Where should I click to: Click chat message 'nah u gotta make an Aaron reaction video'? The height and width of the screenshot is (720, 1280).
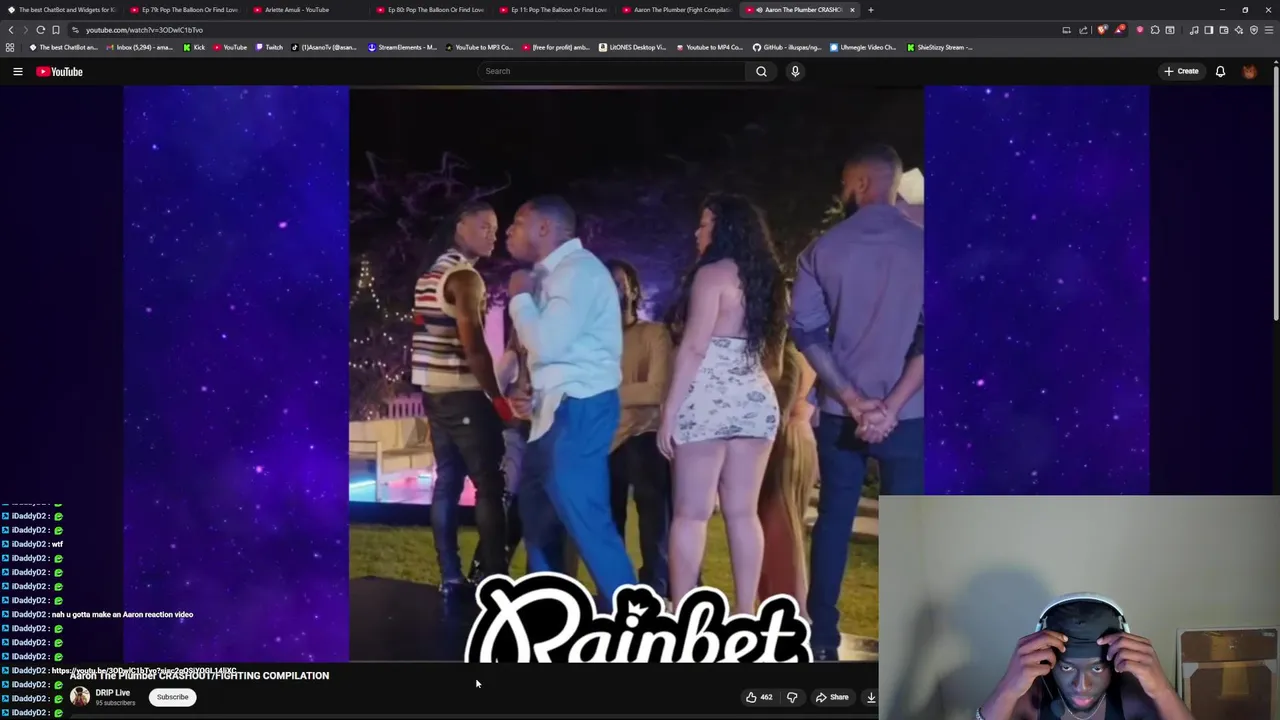point(122,614)
